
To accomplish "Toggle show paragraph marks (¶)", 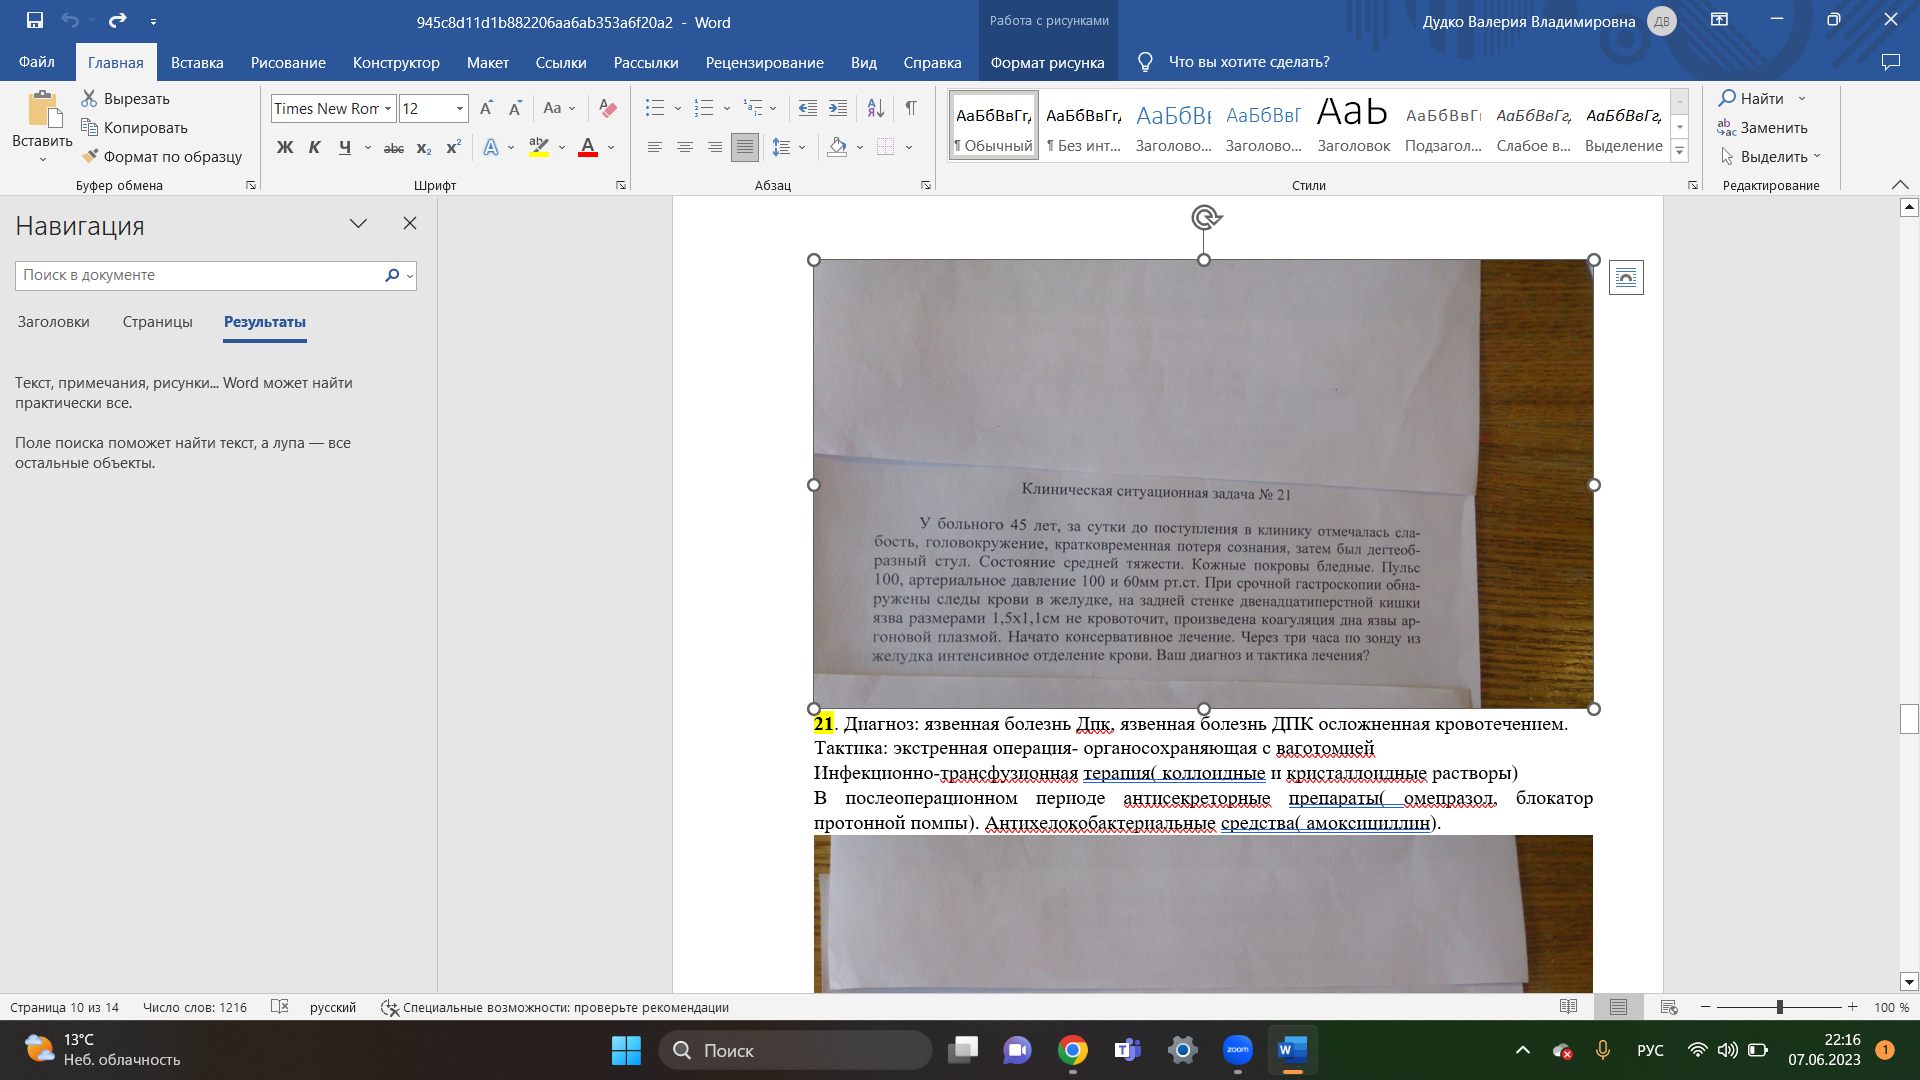I will click(x=911, y=108).
